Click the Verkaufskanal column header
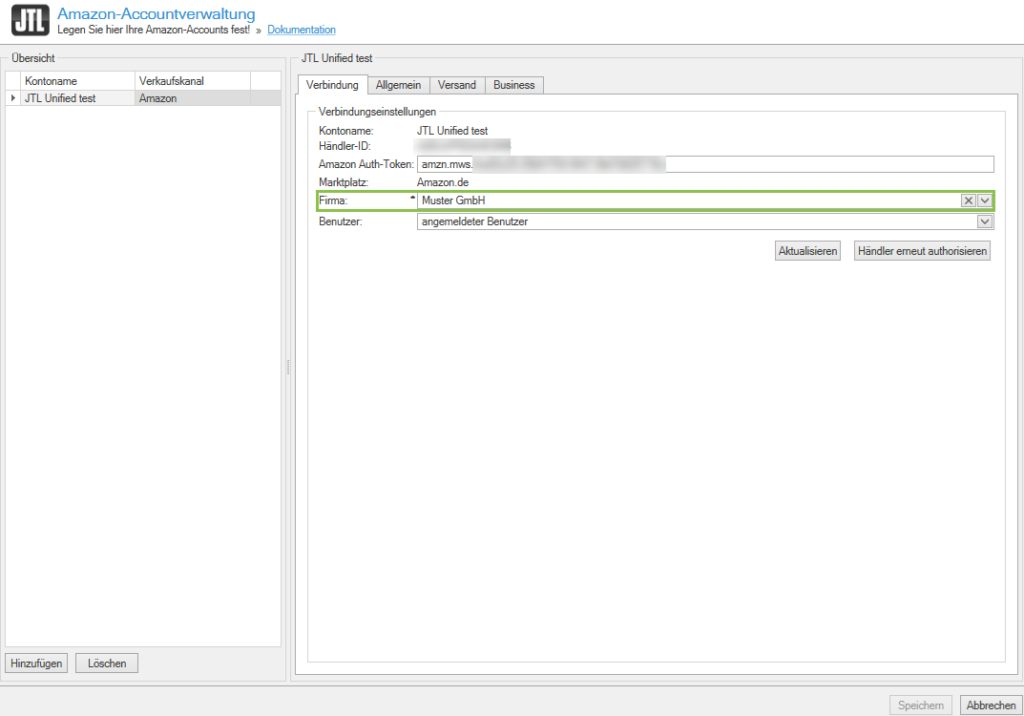This screenshot has height=716, width=1024. point(192,81)
